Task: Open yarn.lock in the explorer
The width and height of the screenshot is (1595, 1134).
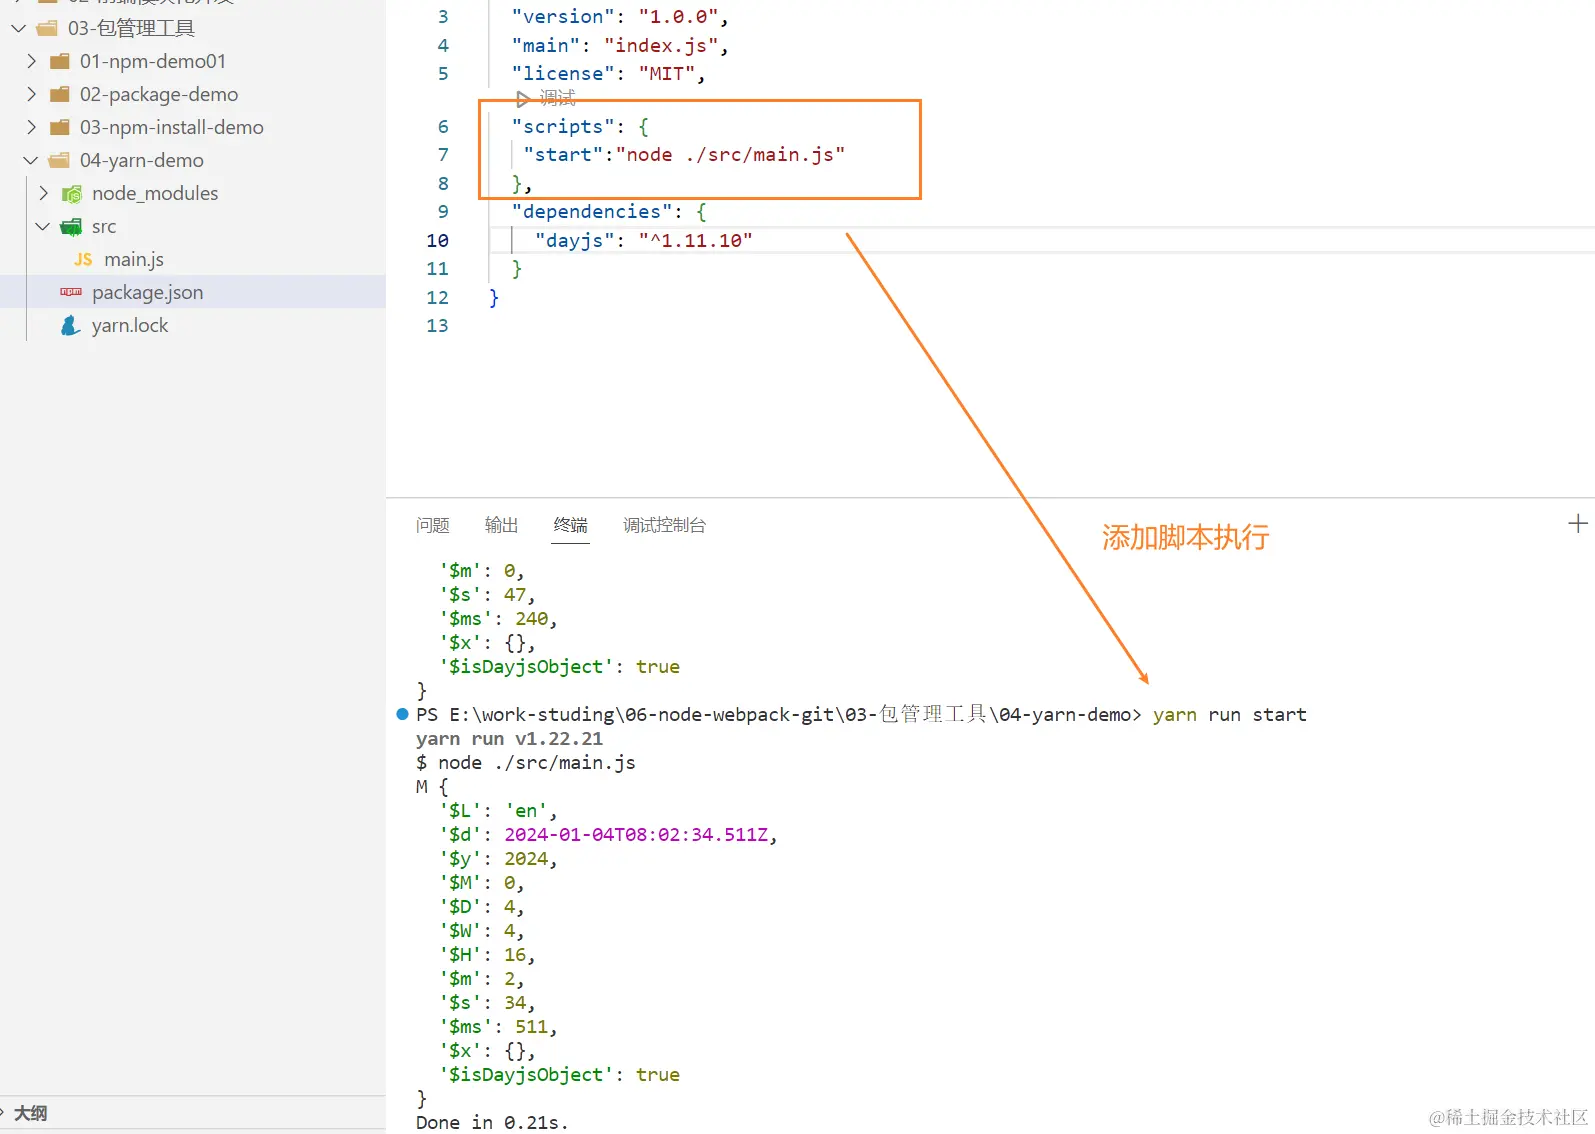Action: [x=130, y=325]
